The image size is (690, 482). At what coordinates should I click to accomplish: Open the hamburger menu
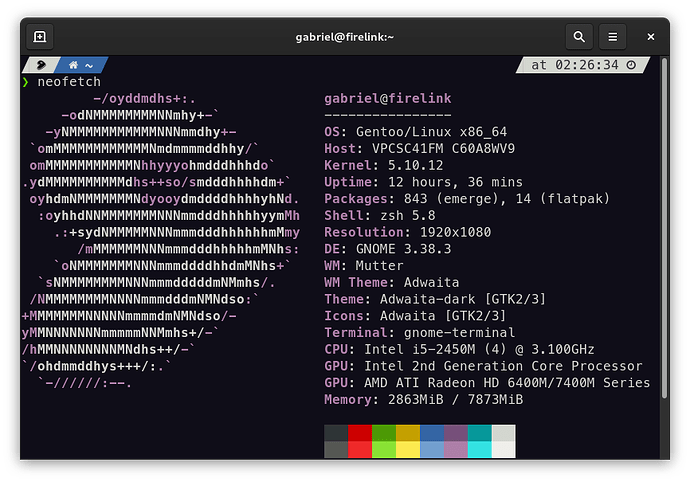tap(613, 37)
